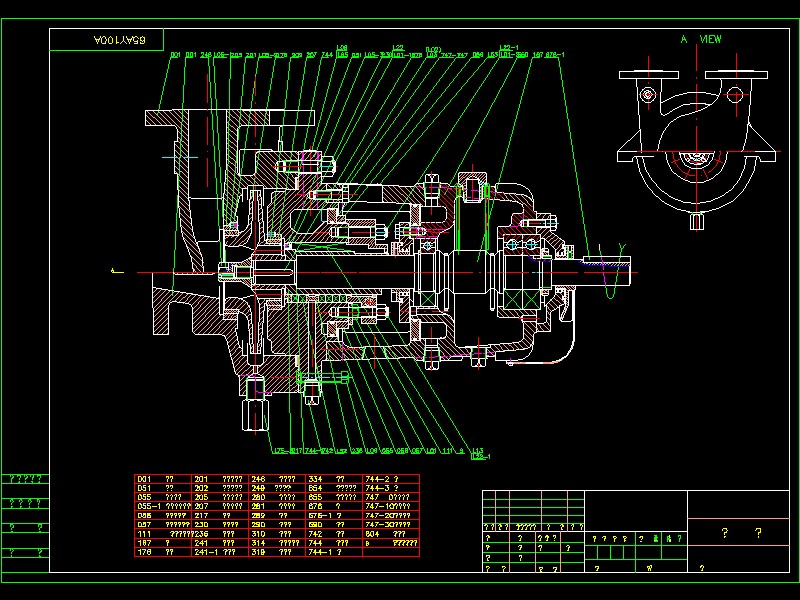800x600 pixels.
Task: Click the 878-1 callout label at top right
Action: coord(555,55)
